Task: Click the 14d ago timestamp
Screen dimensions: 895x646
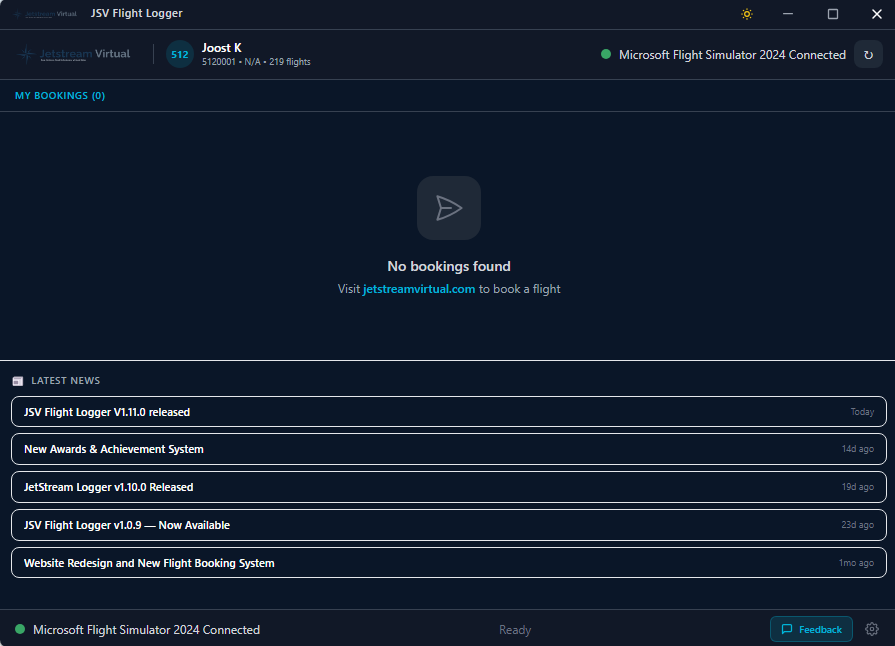Action: [x=857, y=449]
